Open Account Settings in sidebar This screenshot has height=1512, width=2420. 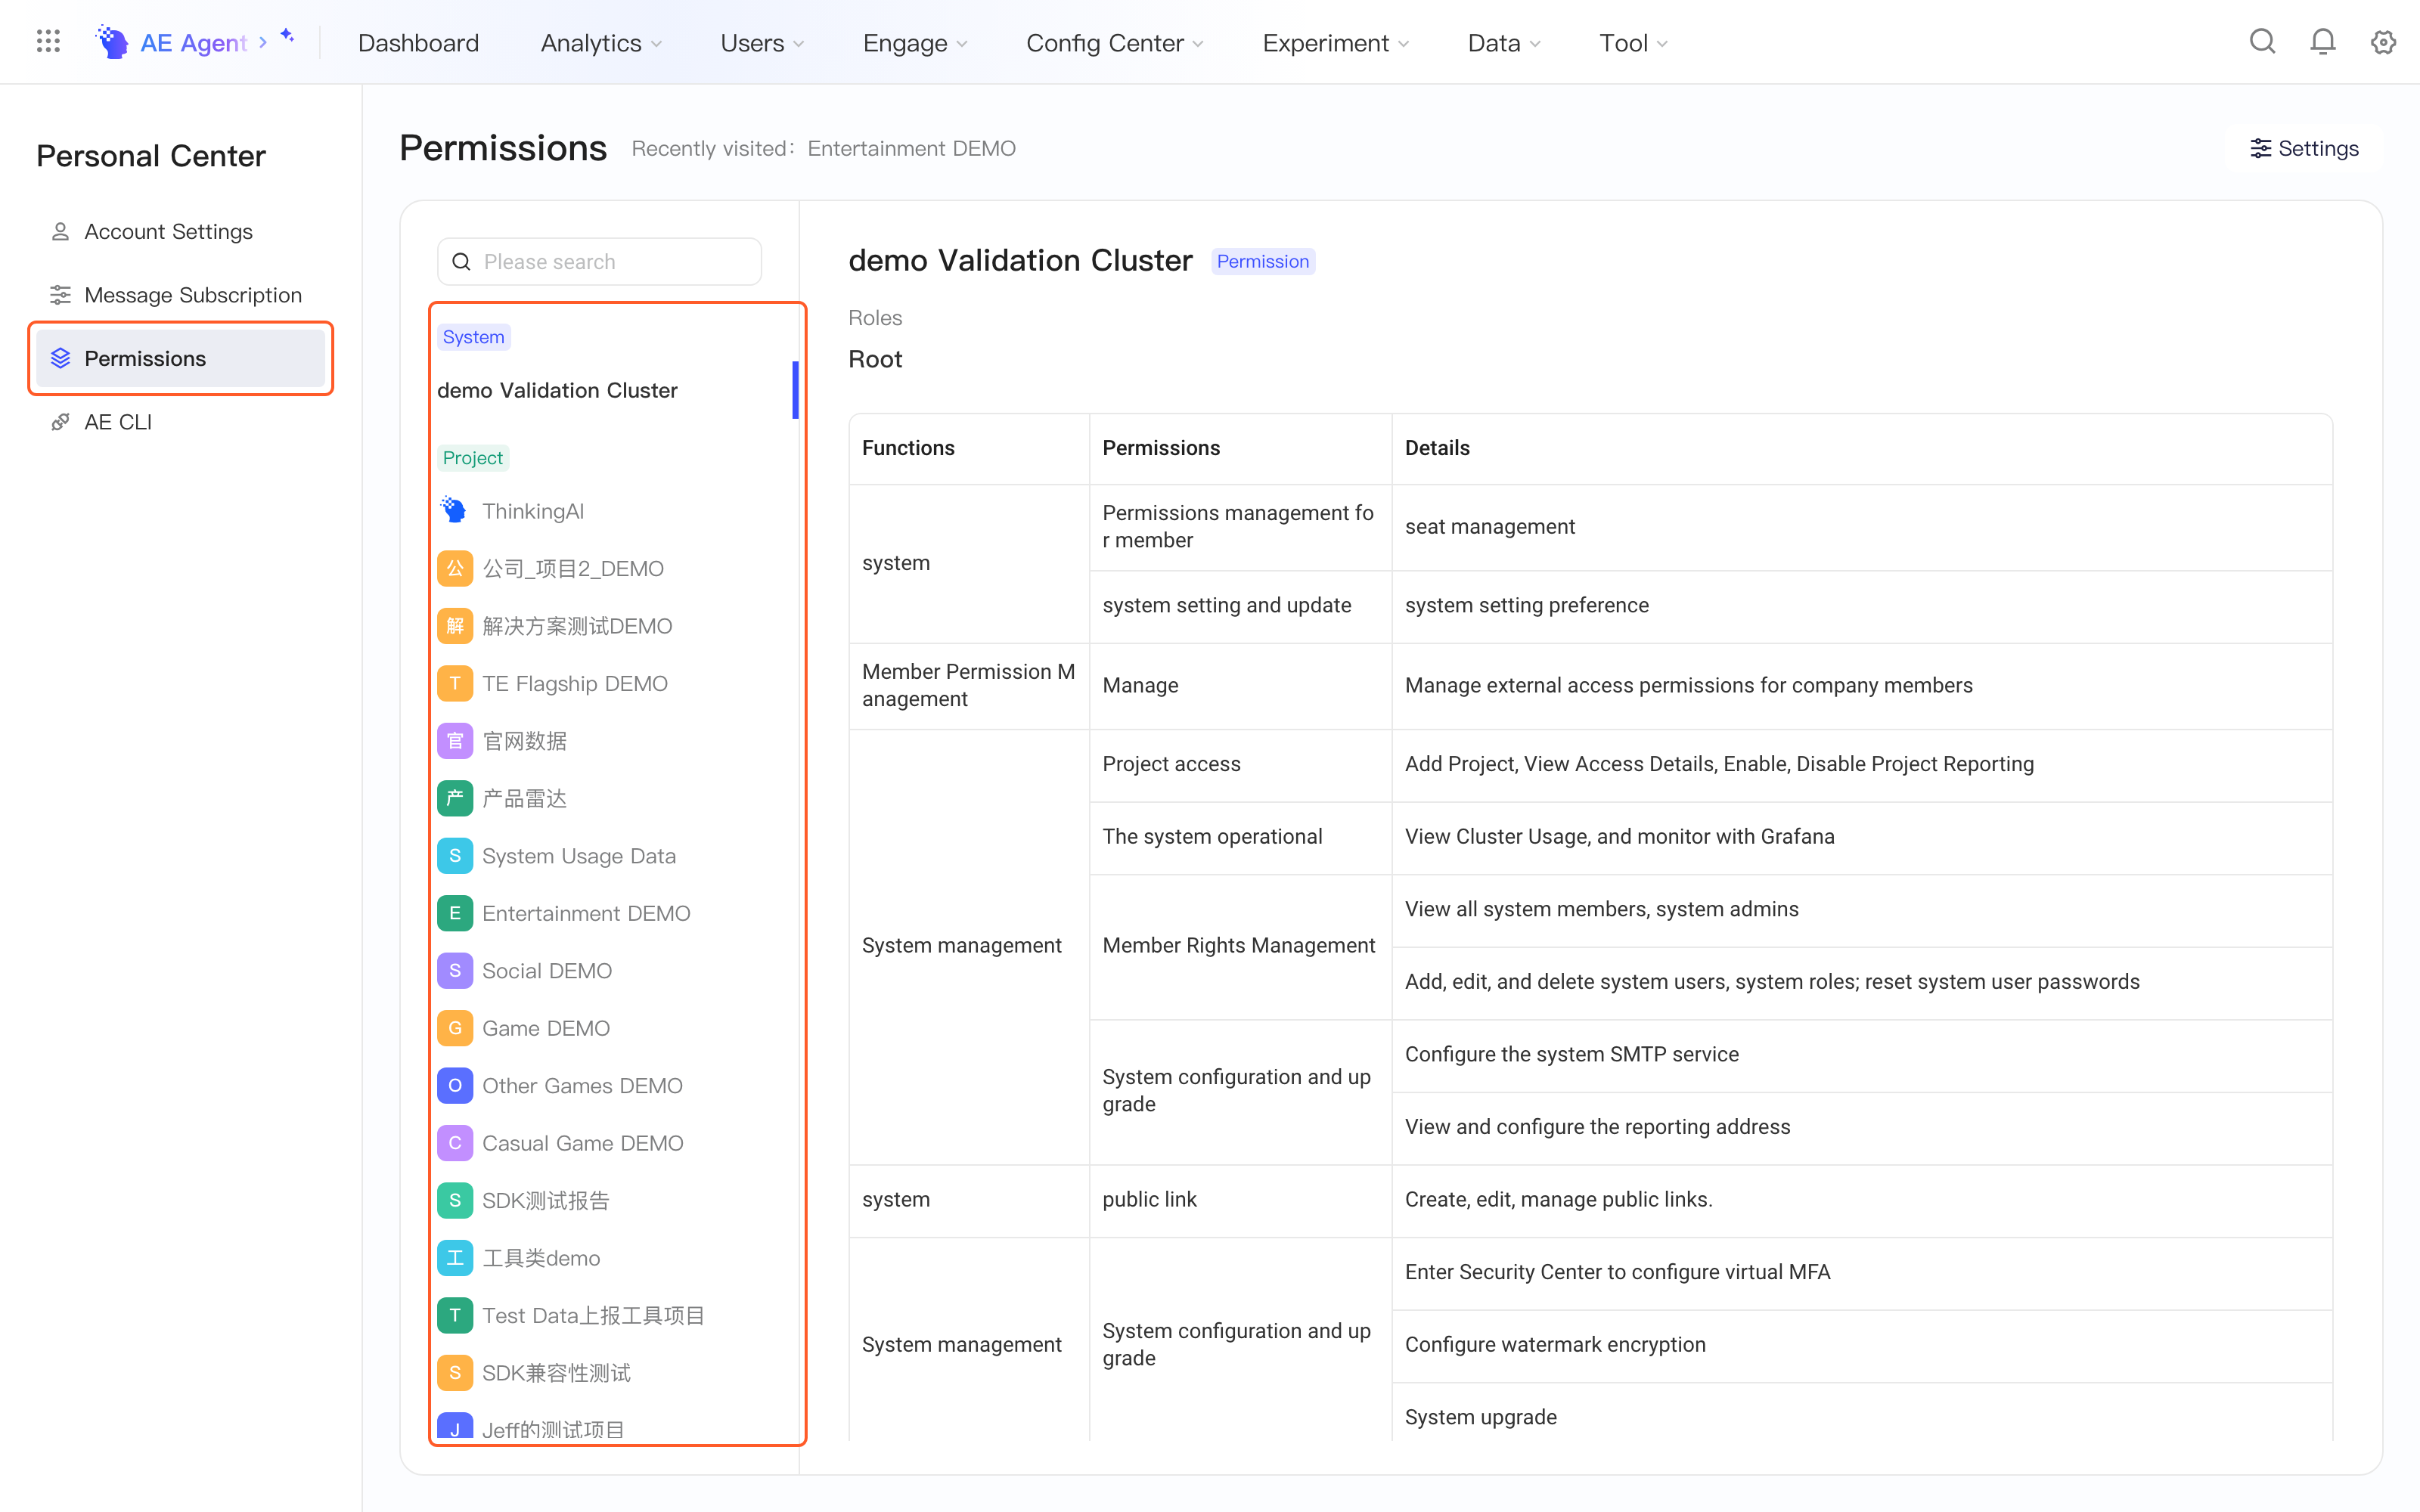(x=181, y=231)
